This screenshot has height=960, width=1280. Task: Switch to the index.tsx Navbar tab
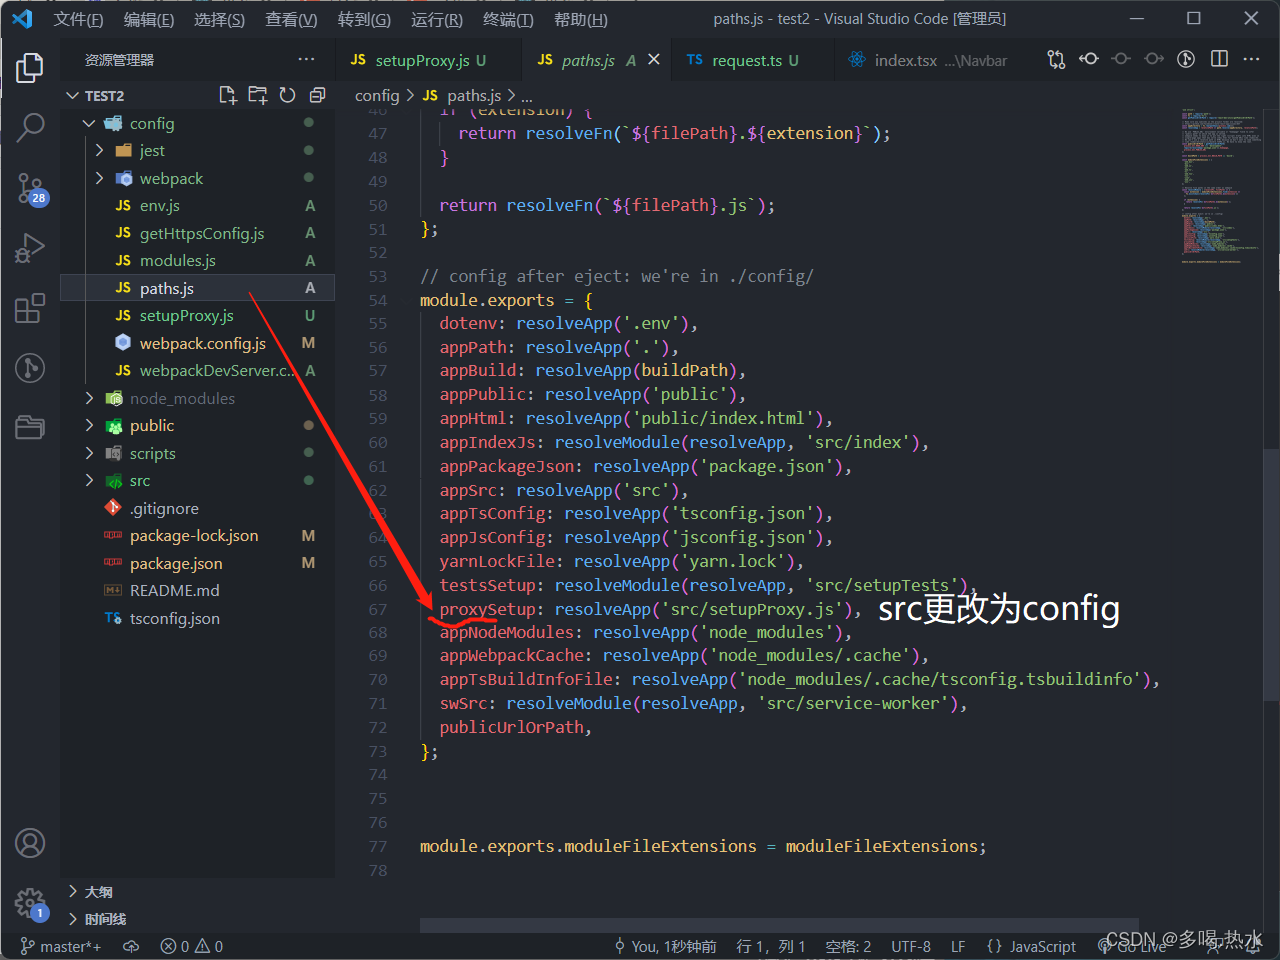click(928, 60)
